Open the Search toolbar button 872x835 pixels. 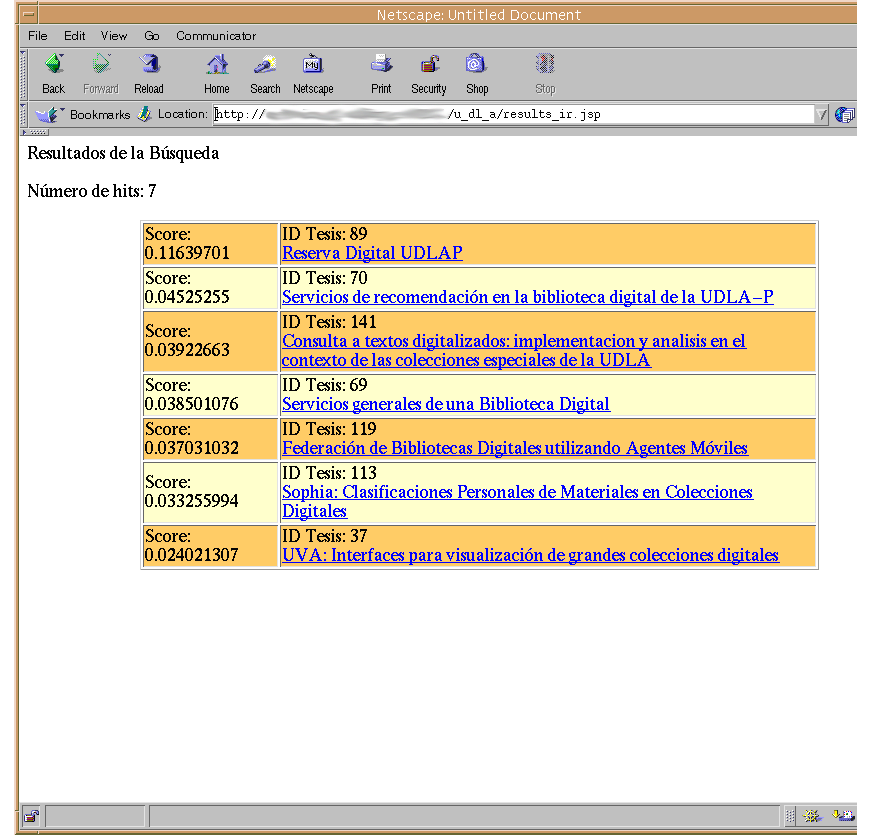click(265, 73)
